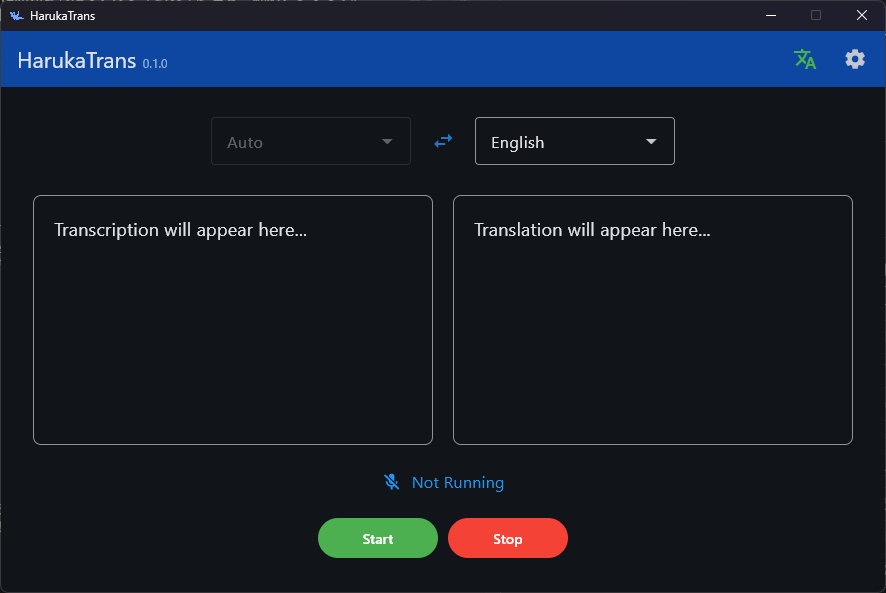The width and height of the screenshot is (886, 593).
Task: Open settings with the gear icon
Action: pos(854,59)
